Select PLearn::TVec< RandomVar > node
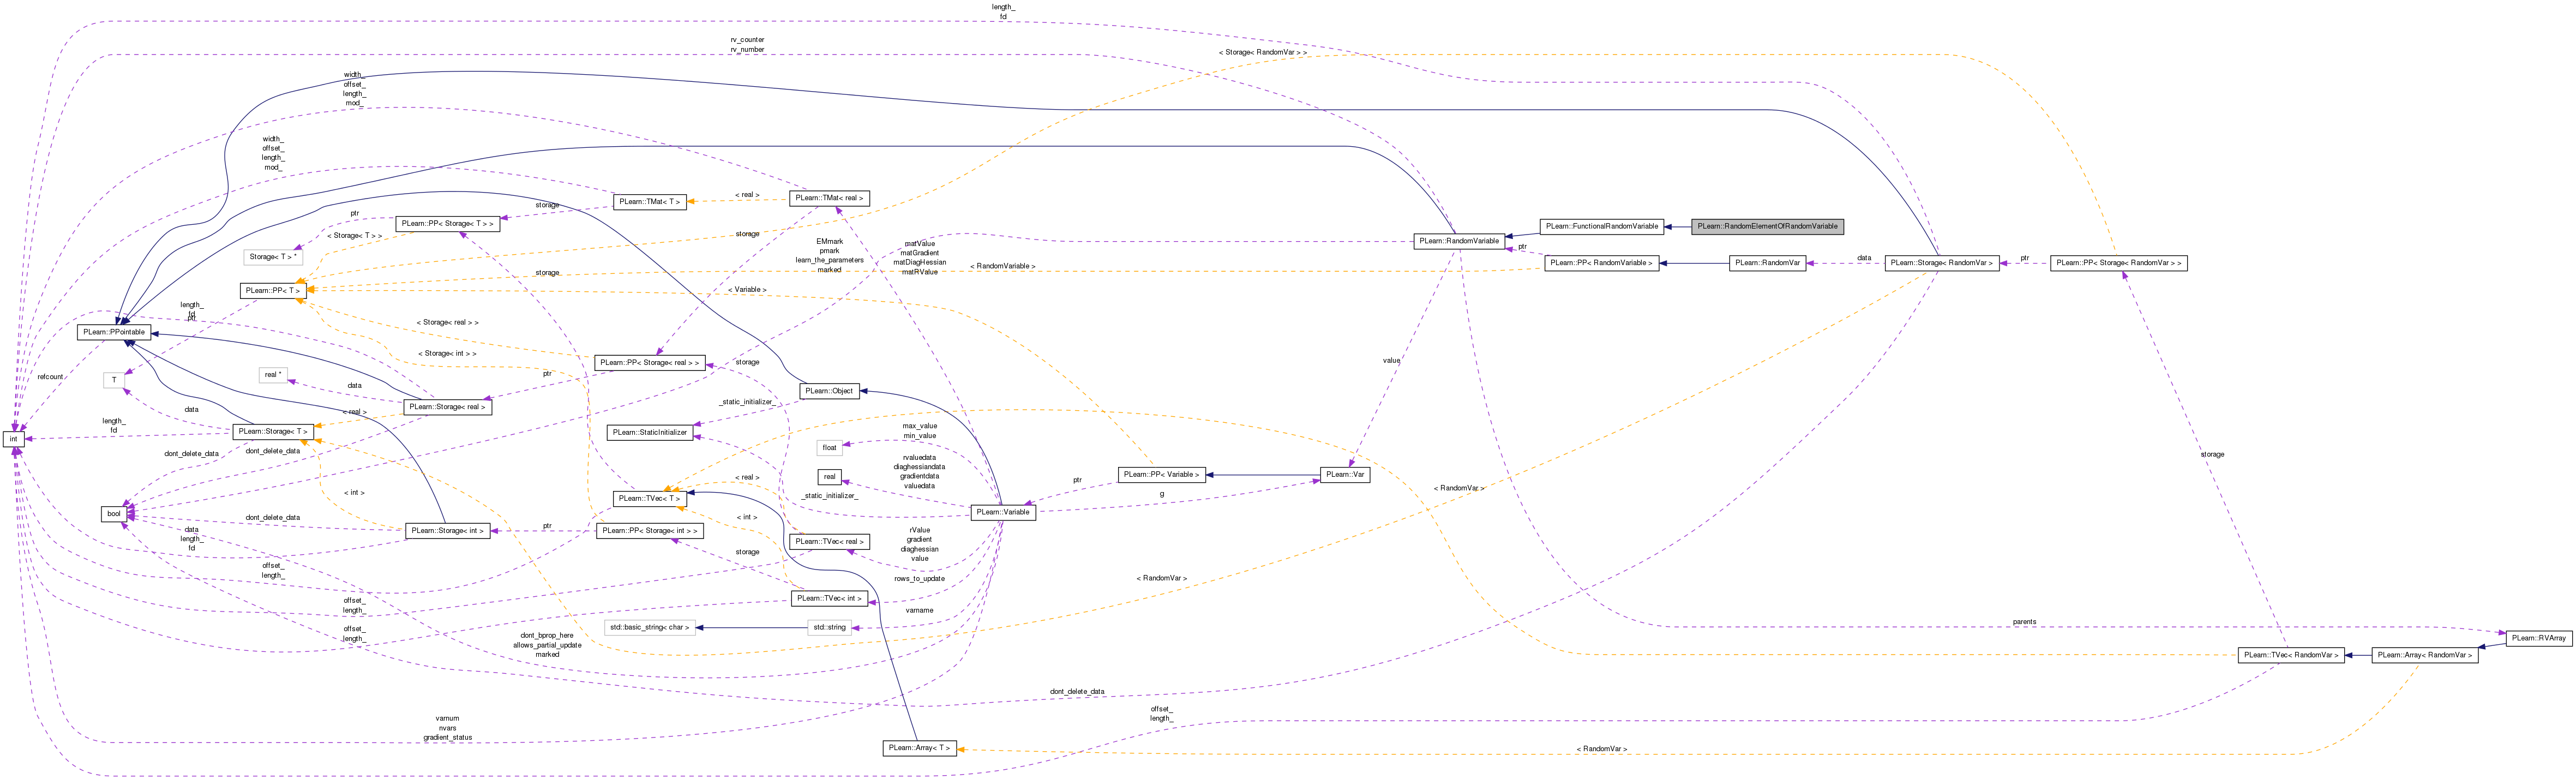The height and width of the screenshot is (779, 2576). (x=2291, y=655)
